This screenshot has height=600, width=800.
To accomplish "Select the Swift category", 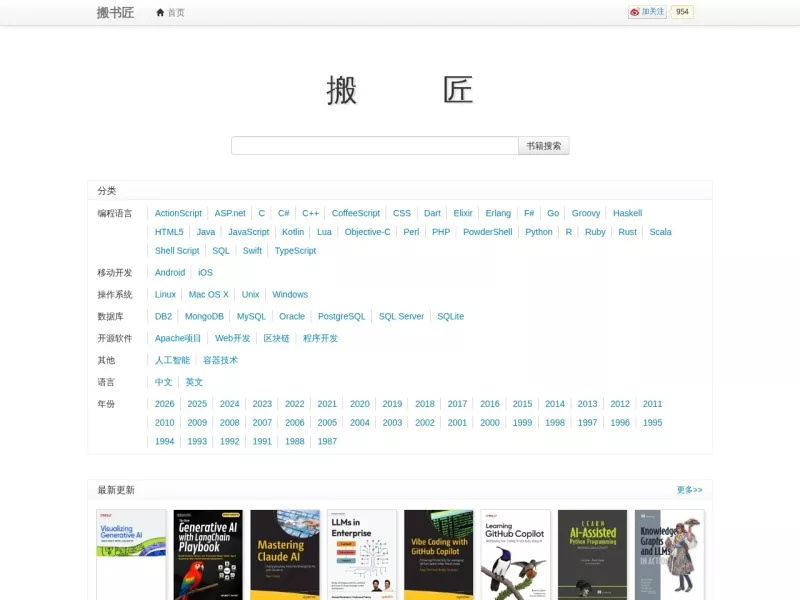I will (252, 251).
